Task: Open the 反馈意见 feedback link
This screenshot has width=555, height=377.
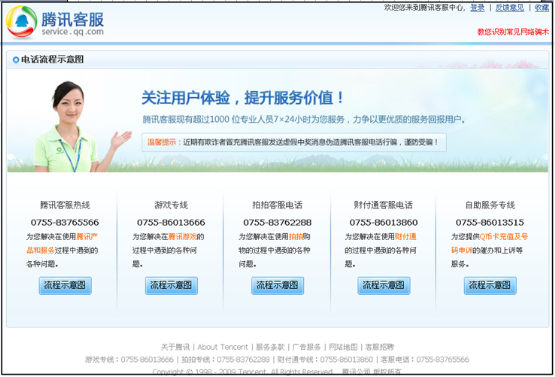Action: point(510,8)
